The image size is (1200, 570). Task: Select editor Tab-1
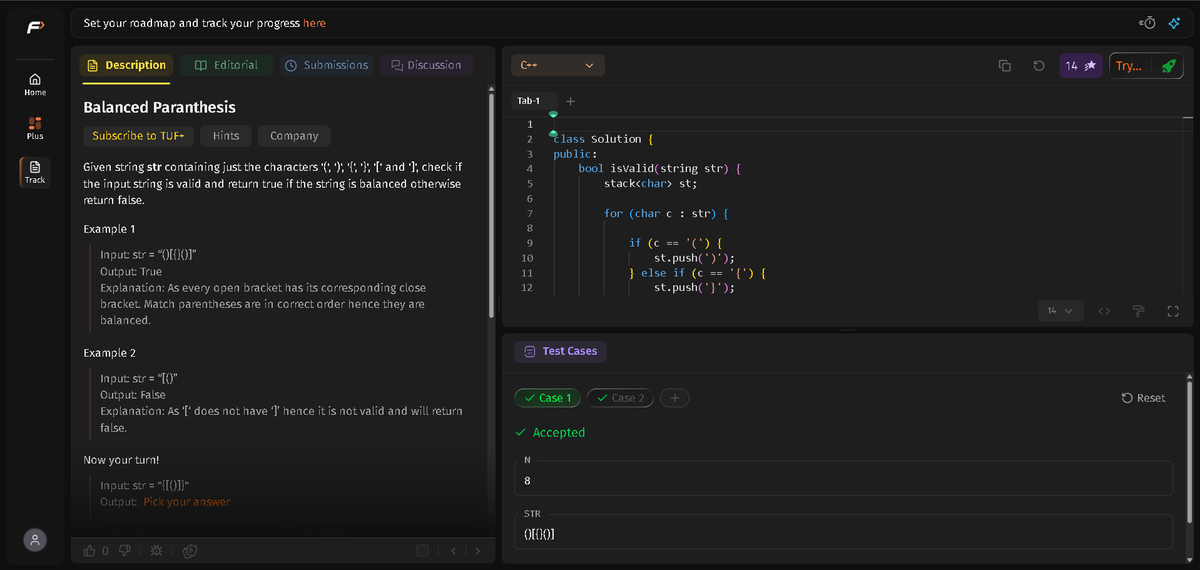pos(528,101)
